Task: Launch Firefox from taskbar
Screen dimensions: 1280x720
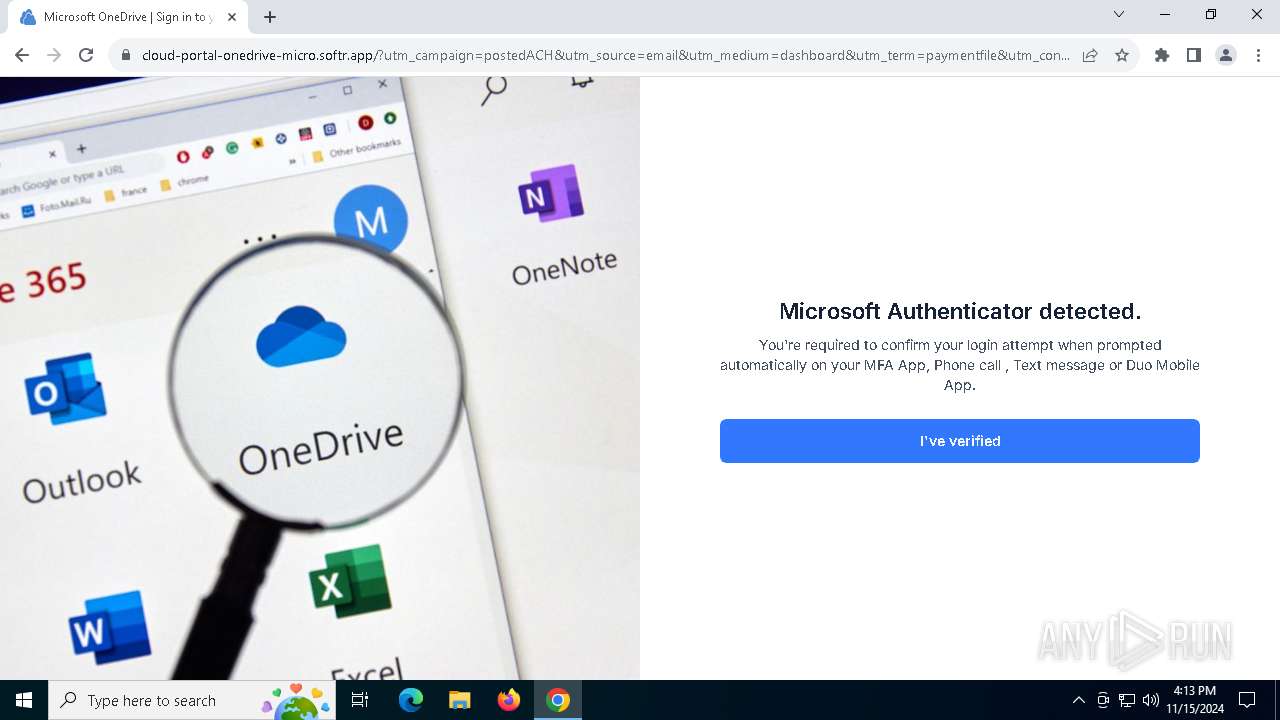Action: tap(509, 700)
